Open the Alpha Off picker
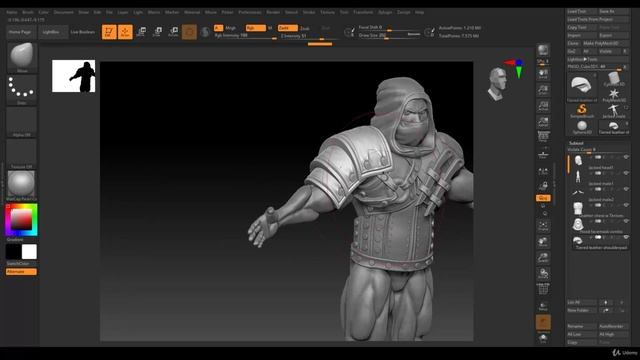The height and width of the screenshot is (360, 640). point(22,121)
